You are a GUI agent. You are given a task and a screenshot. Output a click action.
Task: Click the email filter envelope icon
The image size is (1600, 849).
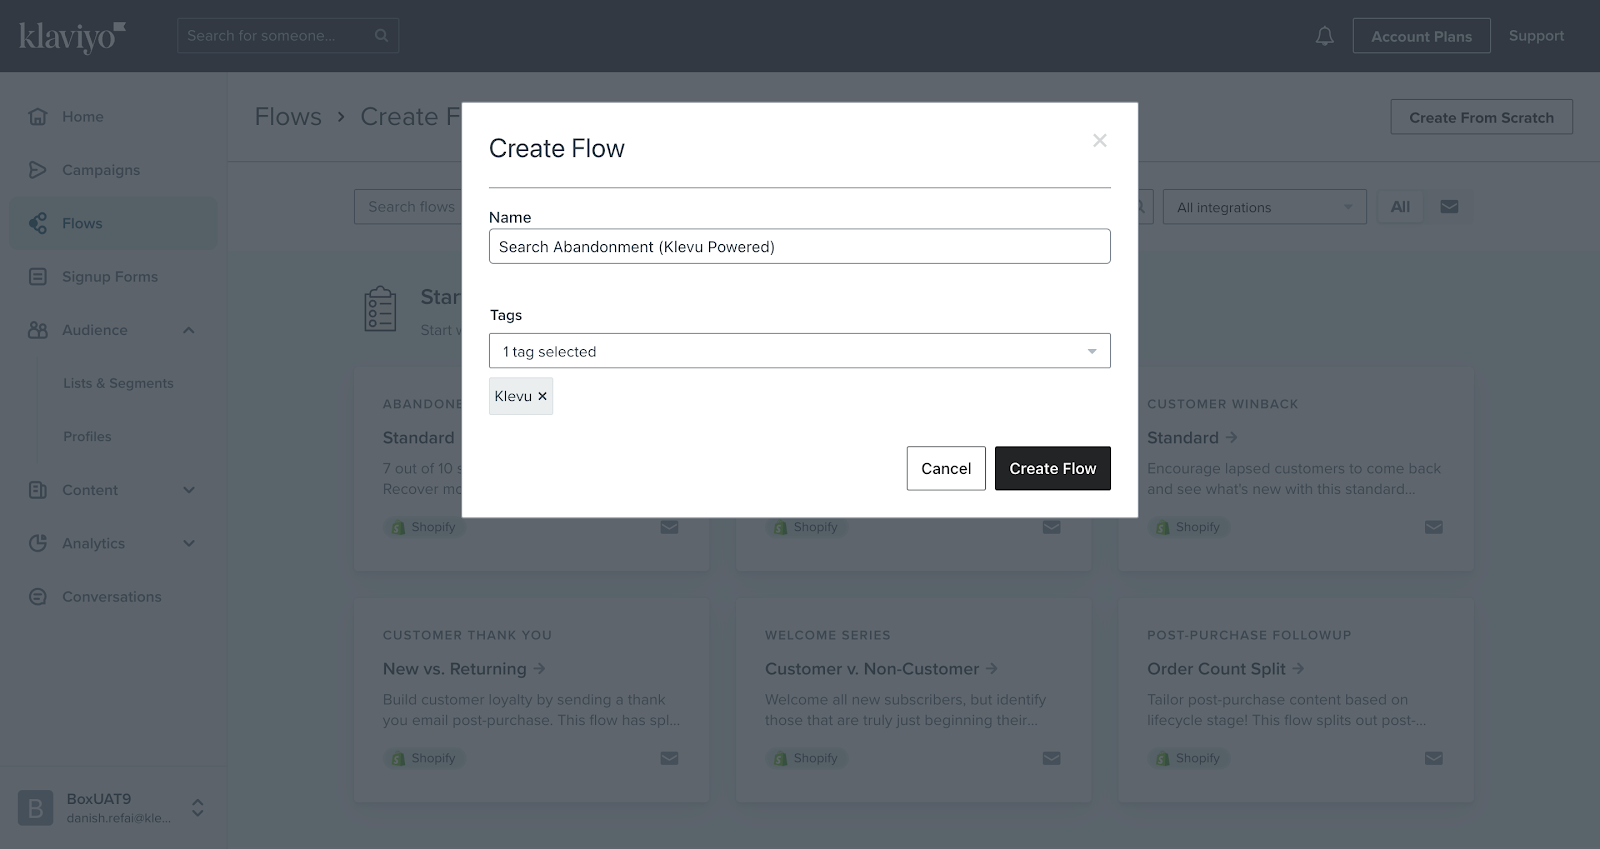click(x=1449, y=207)
